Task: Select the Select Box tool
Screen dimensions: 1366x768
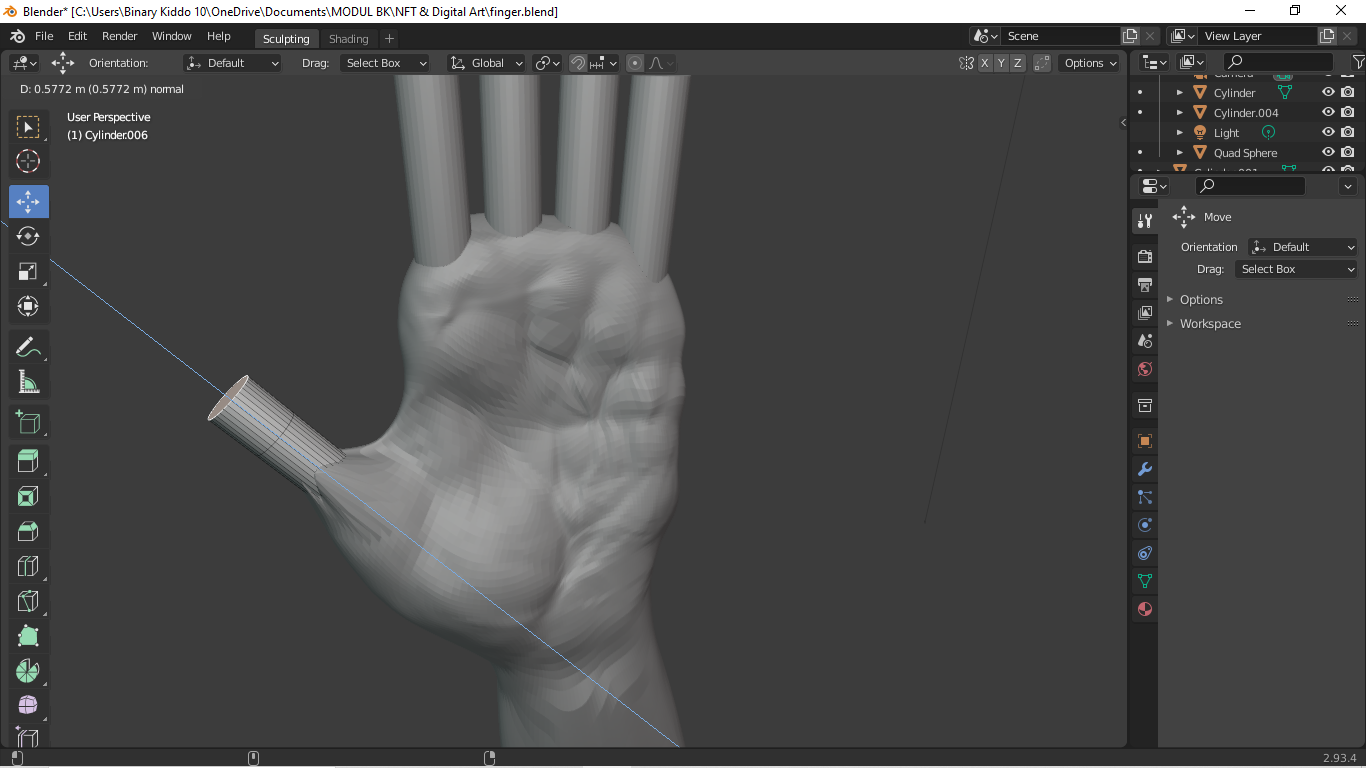Action: tap(28, 127)
